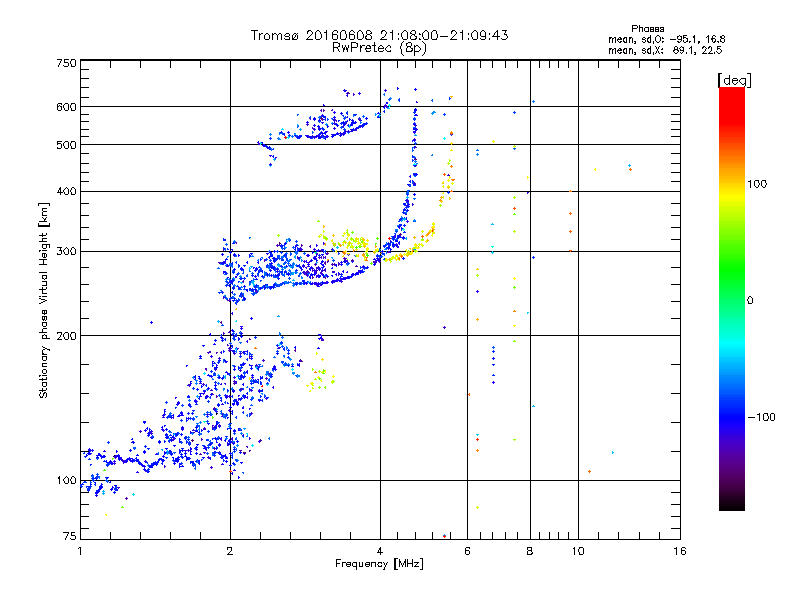Click the y-axis label '400'
The width and height of the screenshot is (800, 600).
pyautogui.click(x=66, y=192)
